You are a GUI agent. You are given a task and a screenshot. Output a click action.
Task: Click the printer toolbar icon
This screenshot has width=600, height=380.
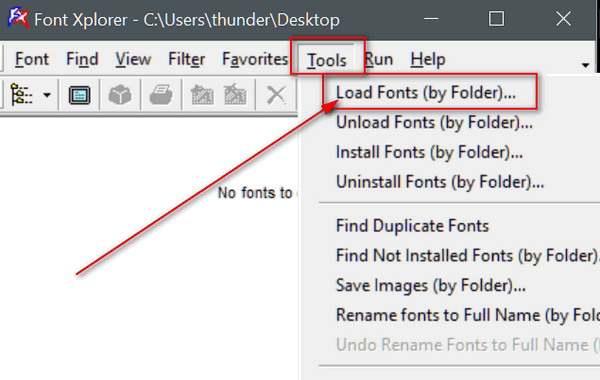161,95
